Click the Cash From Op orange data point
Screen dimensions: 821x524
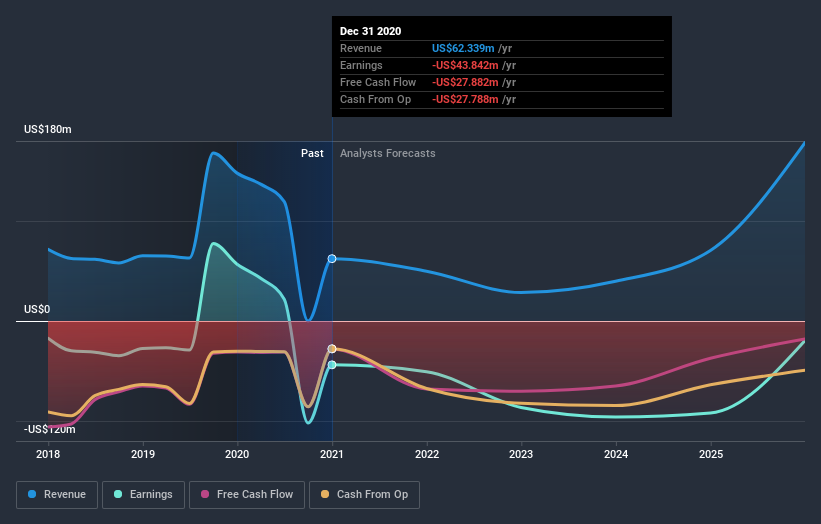click(x=332, y=349)
